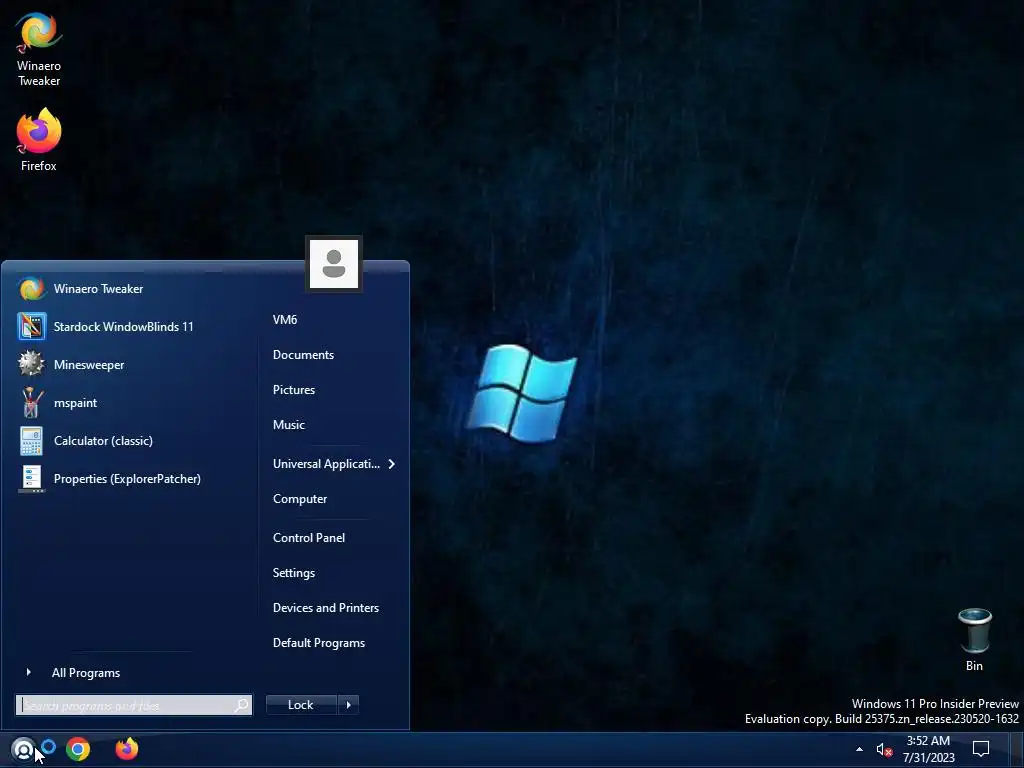This screenshot has height=768, width=1024.
Task: Open Documents from start menu
Action: tap(303, 355)
